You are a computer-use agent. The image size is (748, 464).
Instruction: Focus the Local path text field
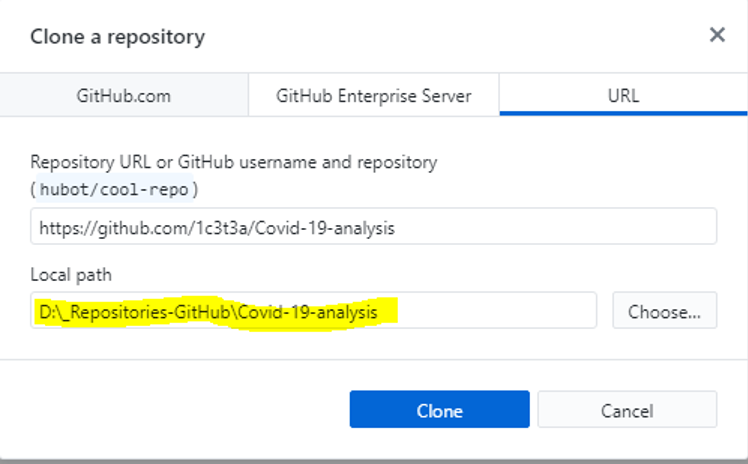pos(313,311)
